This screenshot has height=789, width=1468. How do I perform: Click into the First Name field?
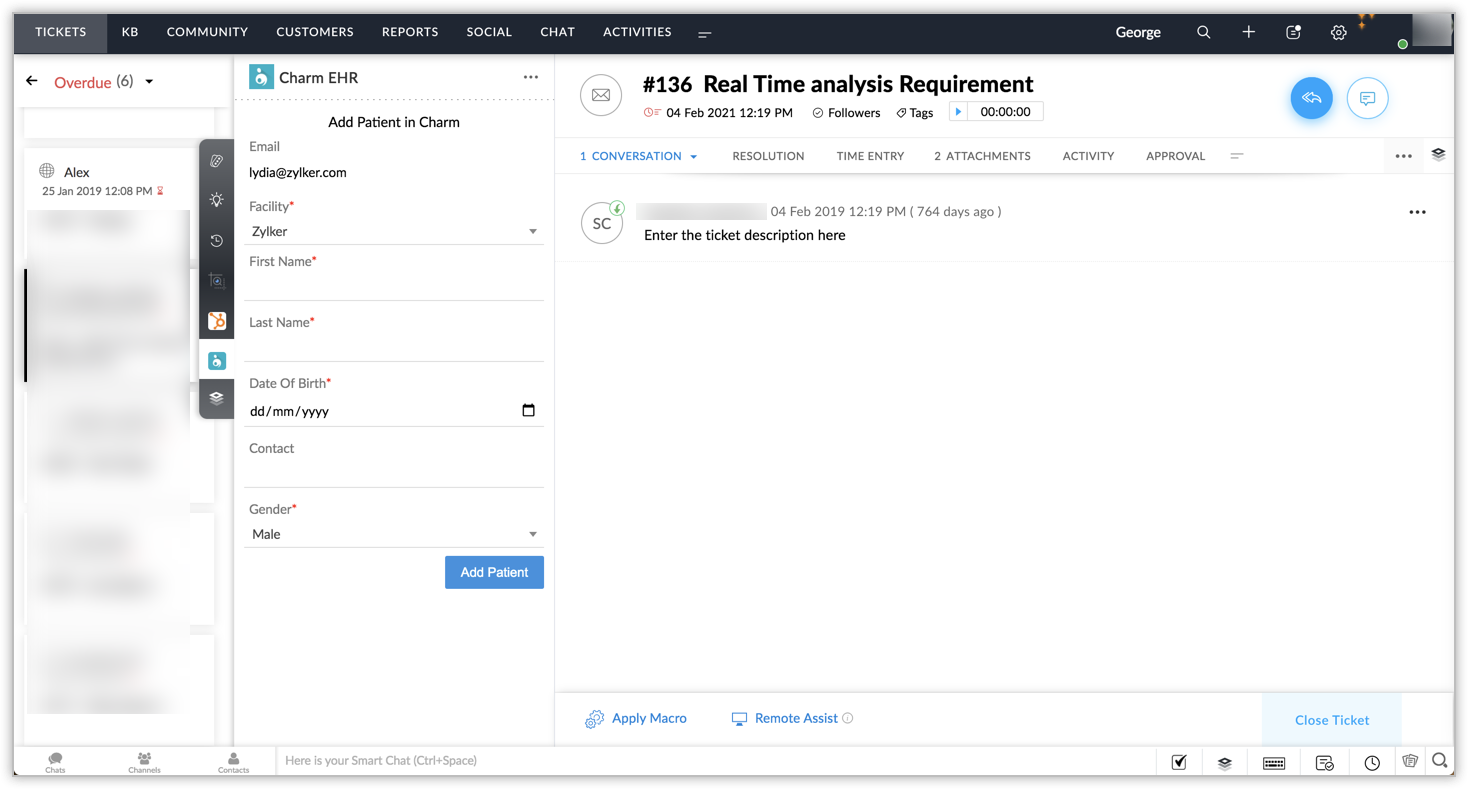[394, 287]
